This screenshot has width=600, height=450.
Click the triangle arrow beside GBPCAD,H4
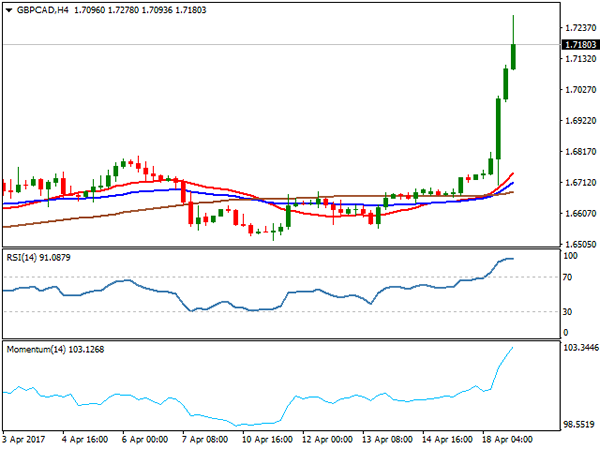[x=9, y=10]
